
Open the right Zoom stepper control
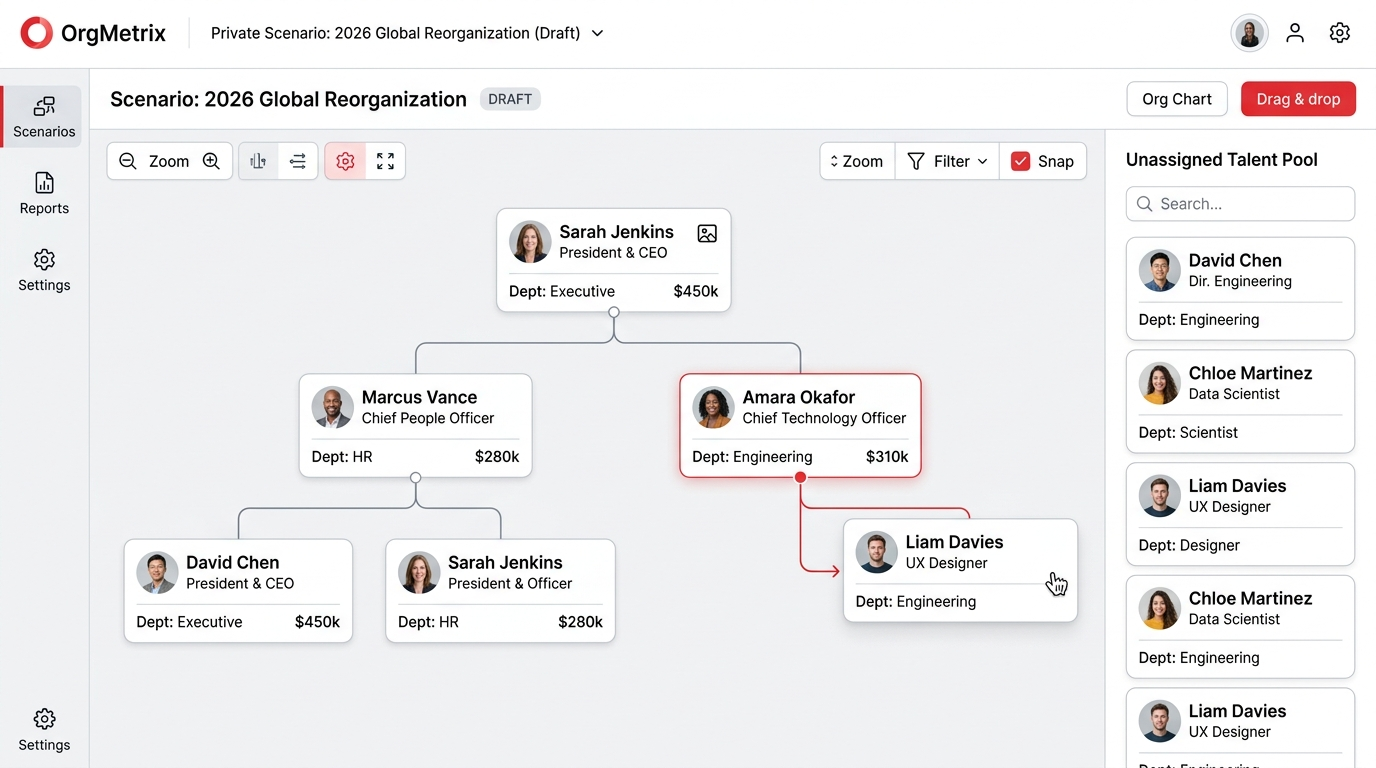tap(857, 161)
